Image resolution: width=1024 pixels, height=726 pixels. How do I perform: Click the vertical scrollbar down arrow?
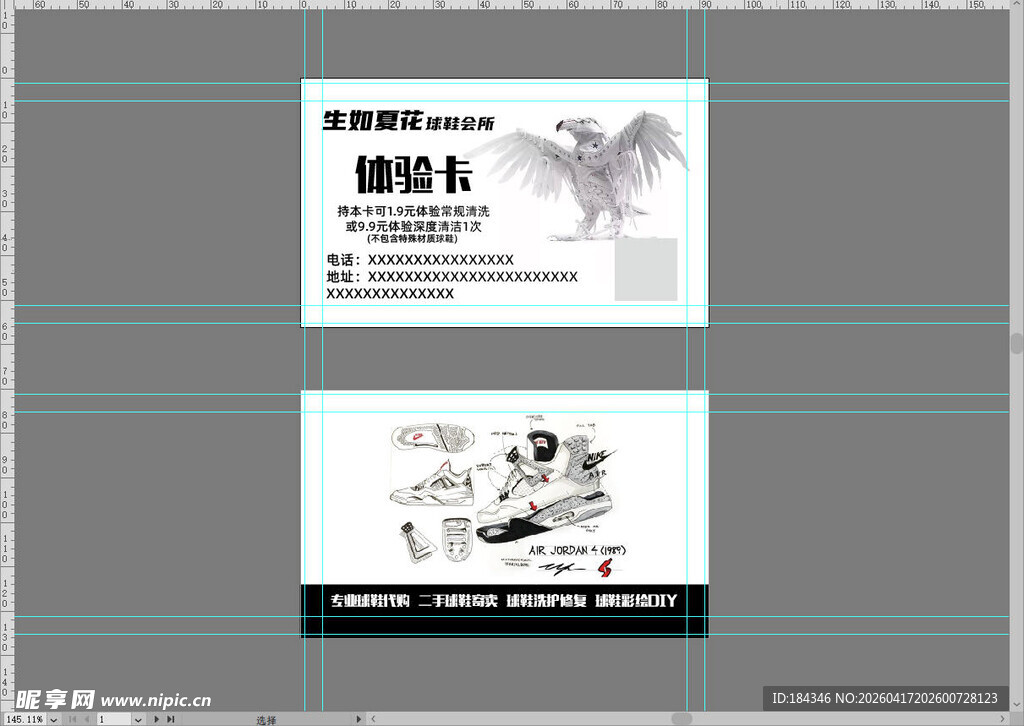1017,705
